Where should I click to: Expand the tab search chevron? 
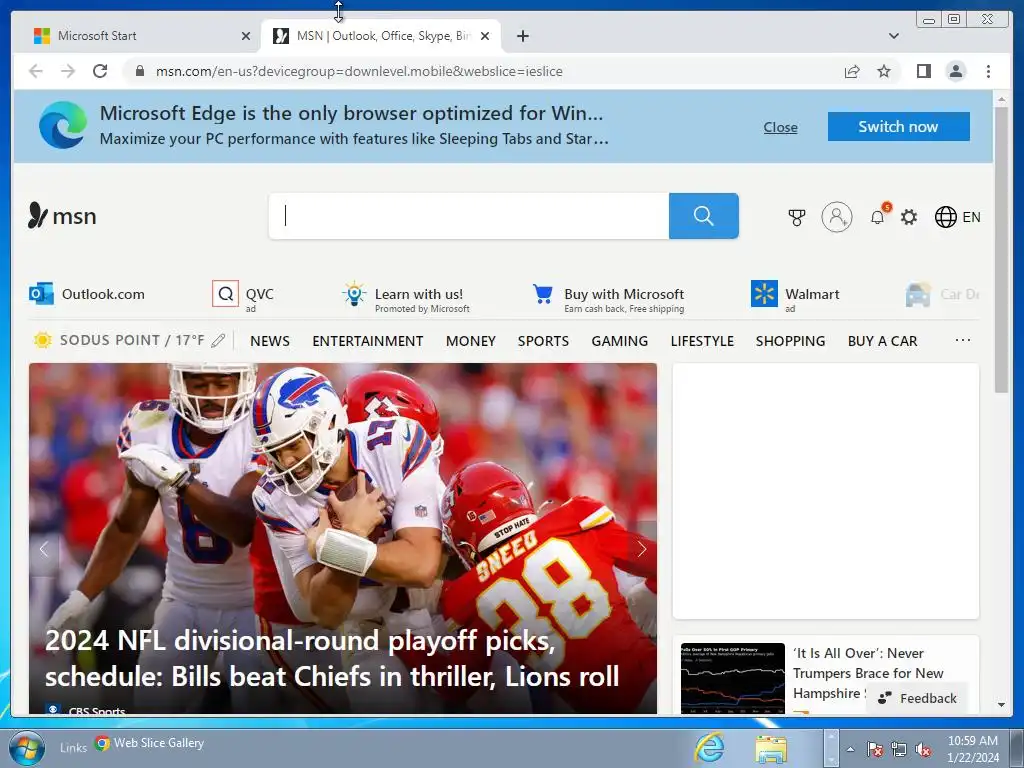(894, 36)
